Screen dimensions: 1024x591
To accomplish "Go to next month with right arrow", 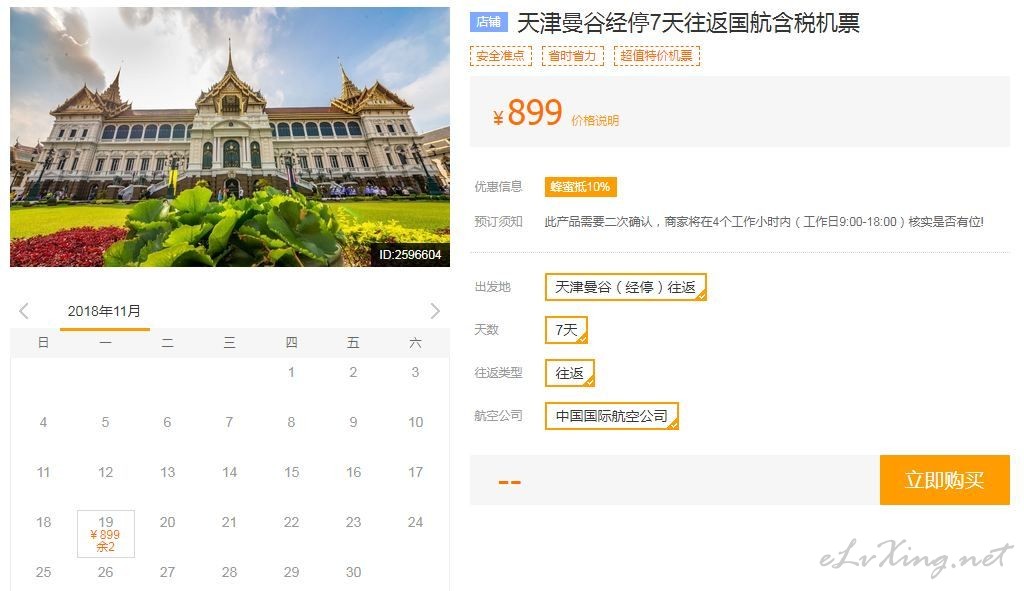I will coord(435,311).
